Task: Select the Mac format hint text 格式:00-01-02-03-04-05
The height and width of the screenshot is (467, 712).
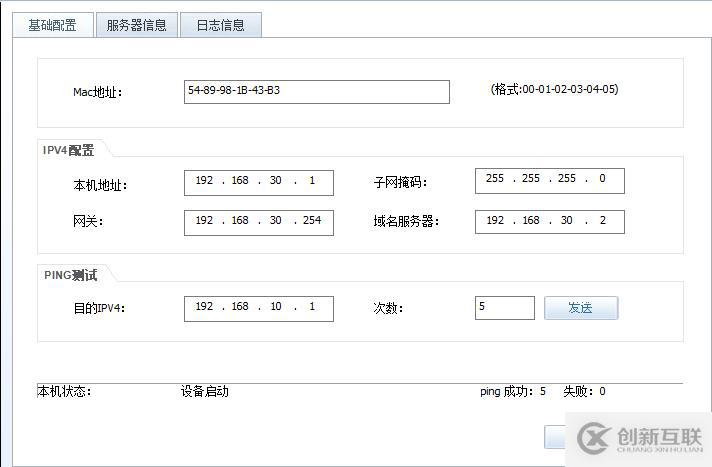Action: [x=554, y=89]
